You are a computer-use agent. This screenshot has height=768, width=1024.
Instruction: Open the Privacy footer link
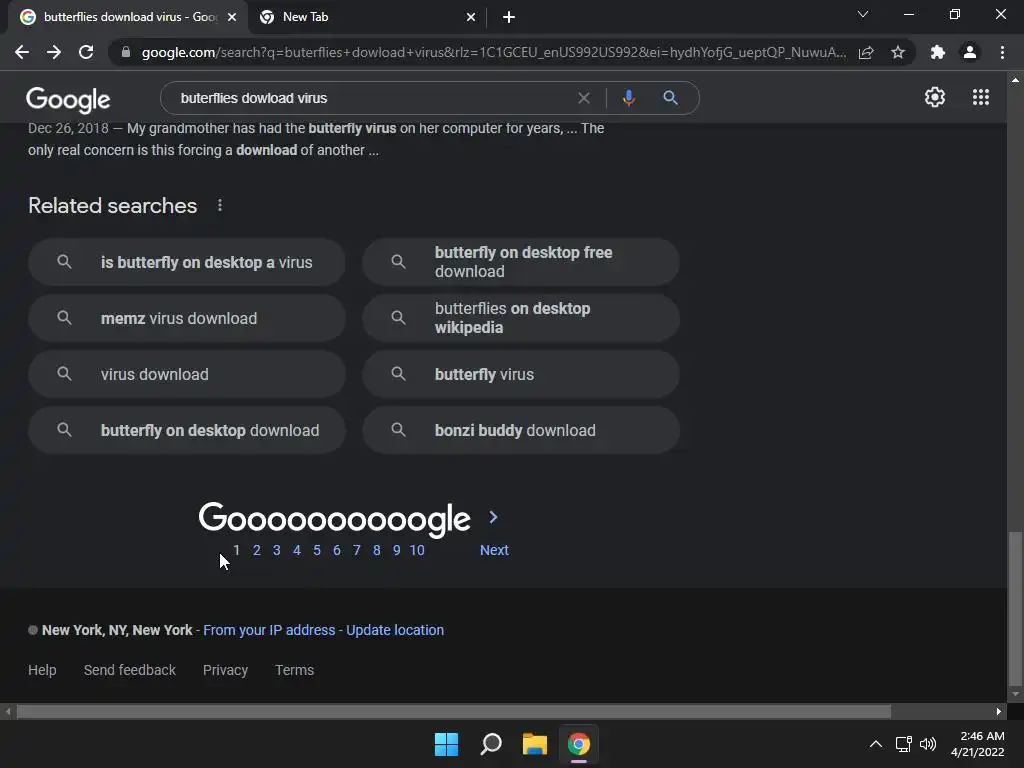tap(225, 670)
